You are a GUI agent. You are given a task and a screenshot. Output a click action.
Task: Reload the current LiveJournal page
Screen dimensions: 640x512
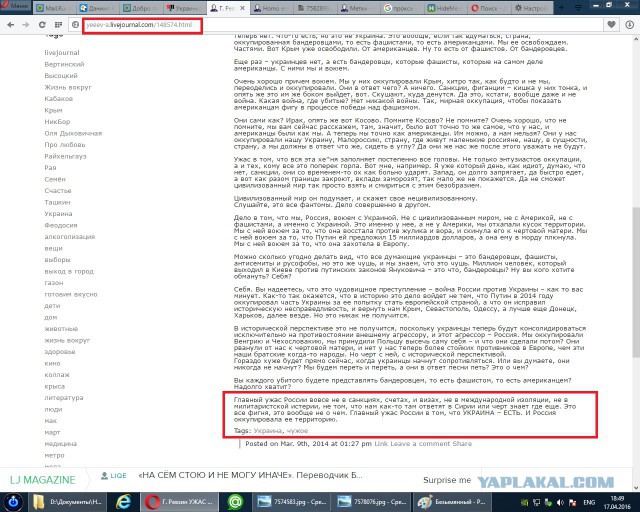(42, 25)
